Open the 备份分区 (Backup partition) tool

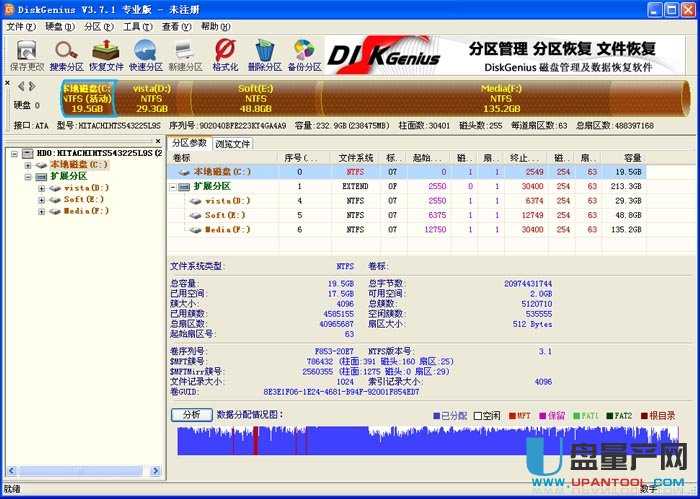[304, 53]
